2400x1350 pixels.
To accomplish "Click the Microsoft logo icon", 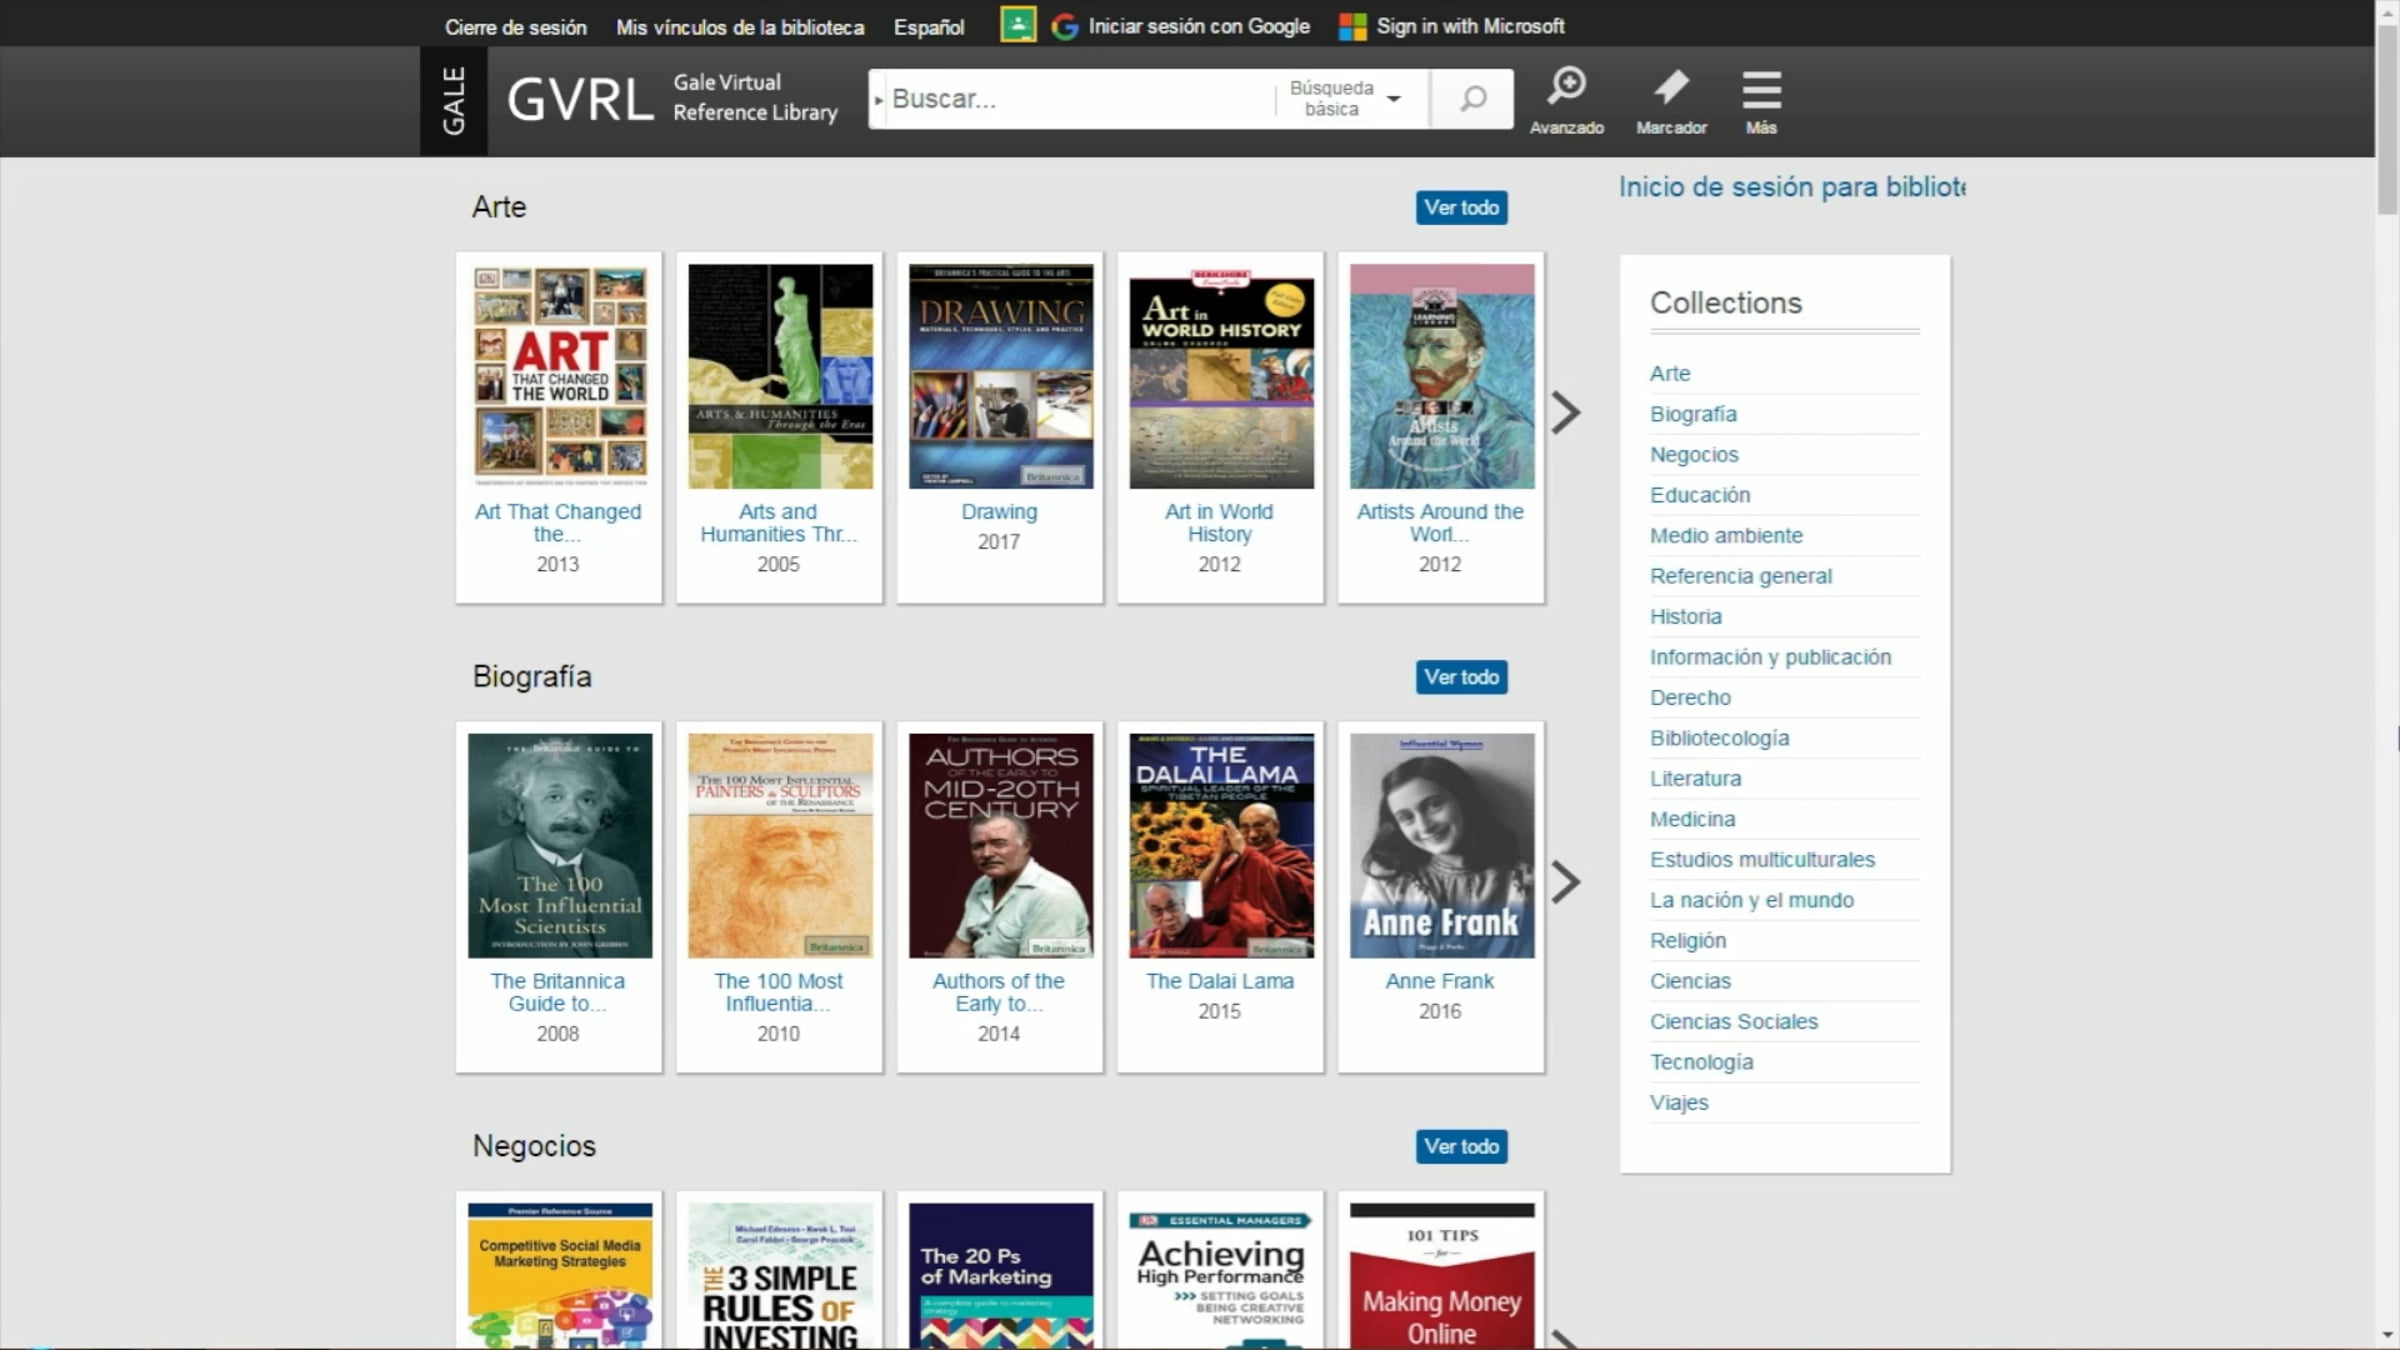I will pos(1353,27).
